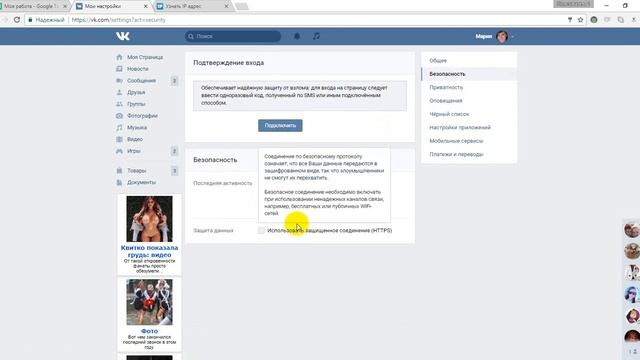Open Настройки приложений tab
This screenshot has width=640, height=360.
tap(469, 128)
